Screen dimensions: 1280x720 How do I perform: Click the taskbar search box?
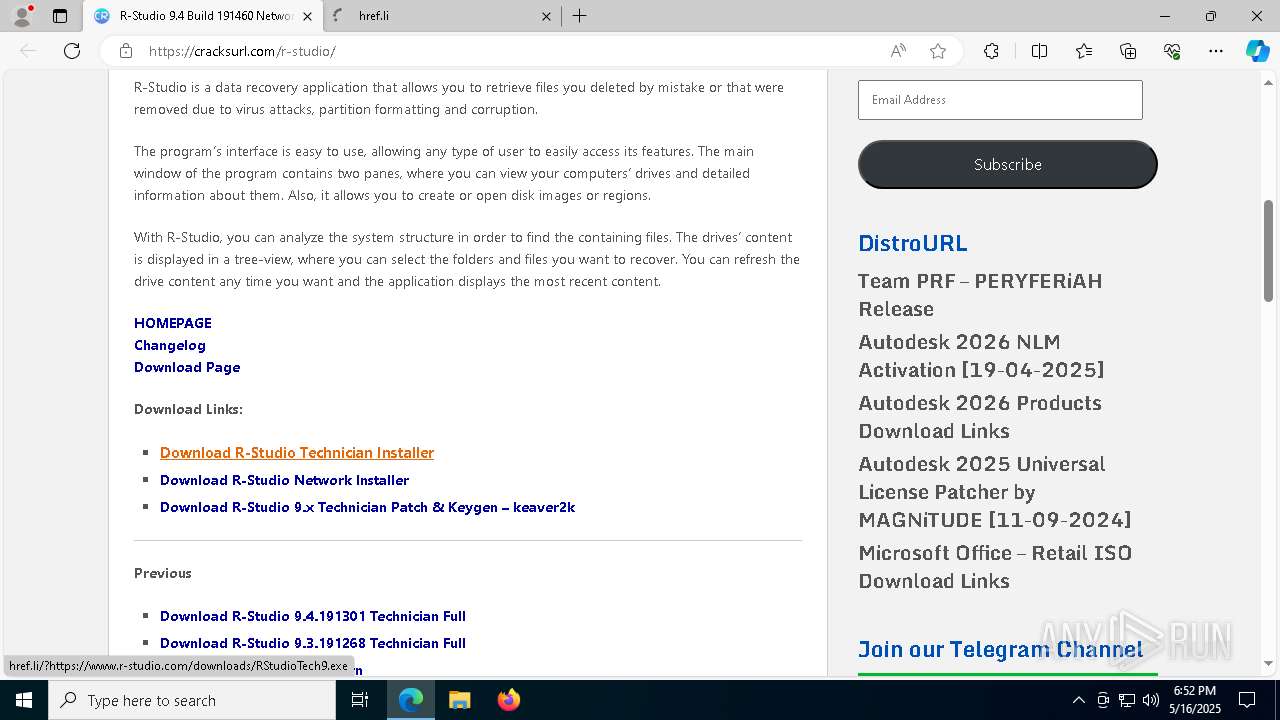coord(192,700)
